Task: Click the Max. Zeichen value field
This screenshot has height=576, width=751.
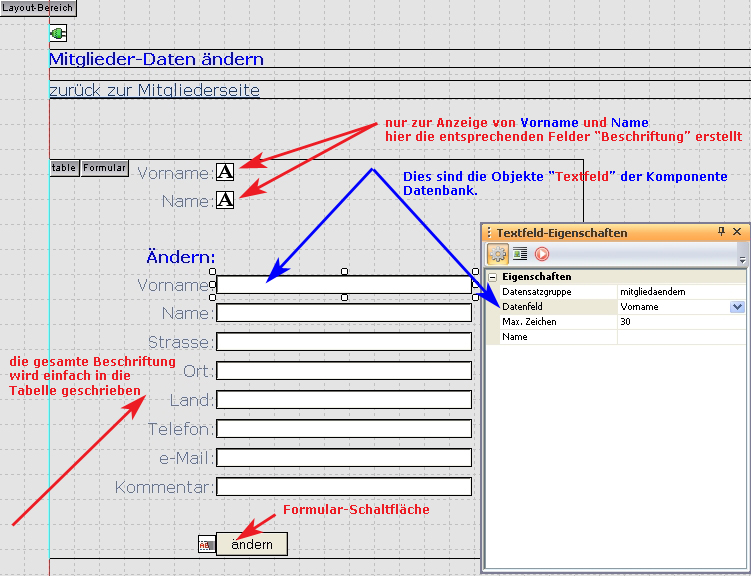Action: click(x=680, y=322)
